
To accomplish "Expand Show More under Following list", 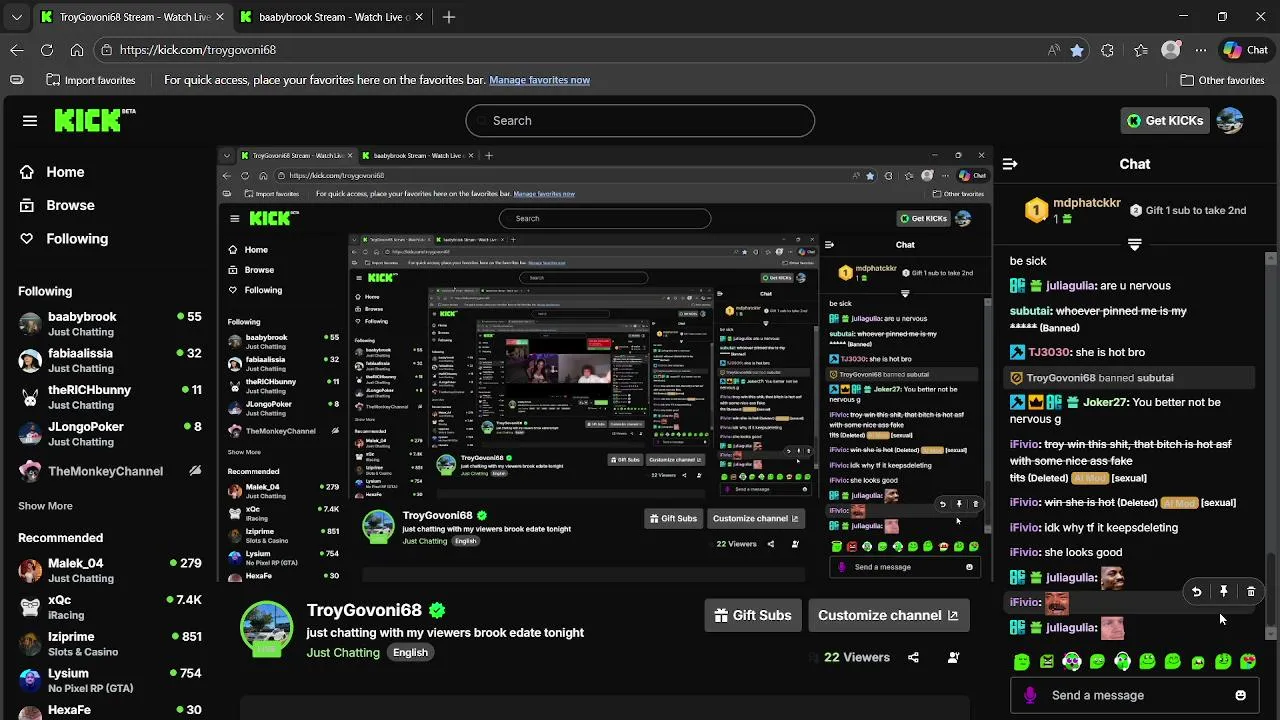I will pos(45,506).
